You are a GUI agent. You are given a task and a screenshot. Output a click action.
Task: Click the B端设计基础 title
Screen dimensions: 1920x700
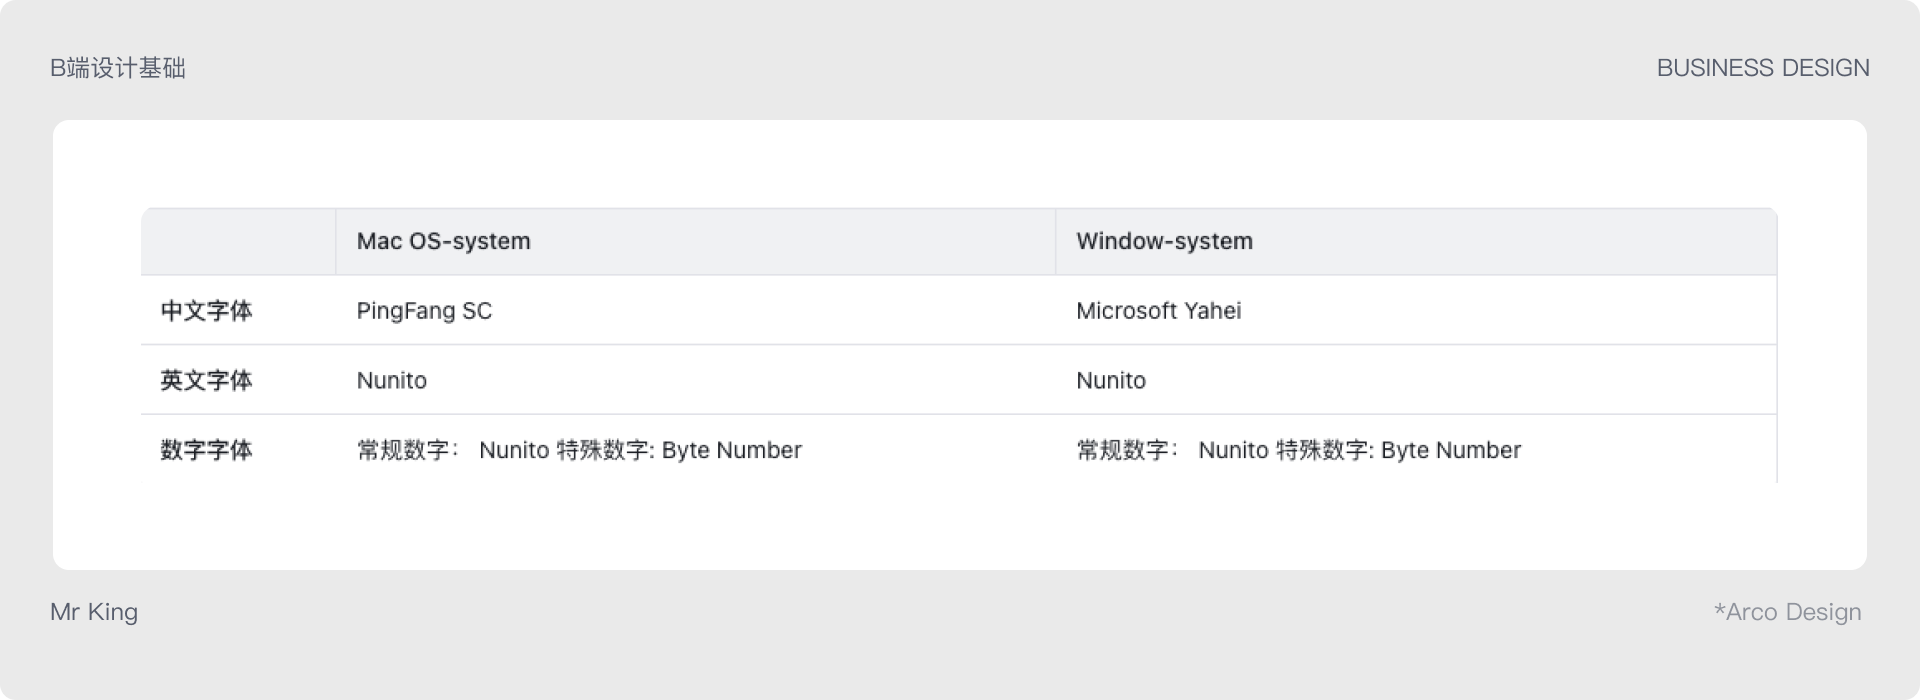coord(118,68)
